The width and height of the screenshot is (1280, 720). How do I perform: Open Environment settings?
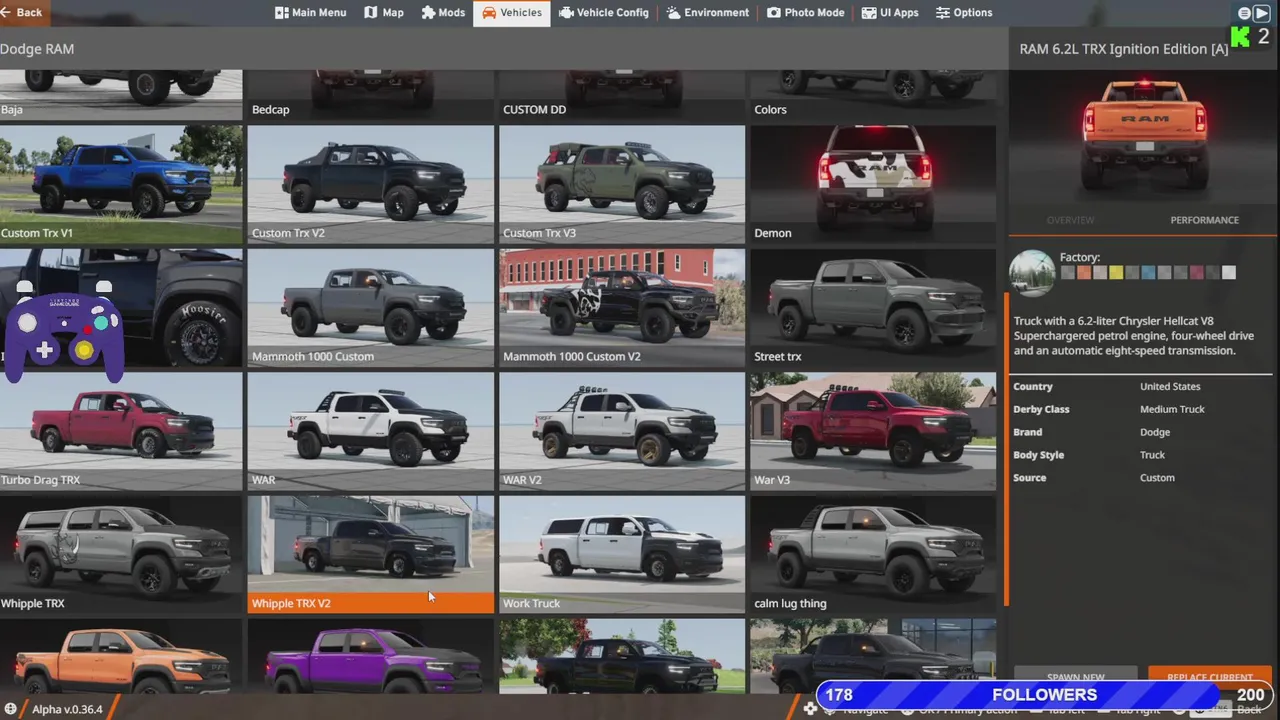707,13
